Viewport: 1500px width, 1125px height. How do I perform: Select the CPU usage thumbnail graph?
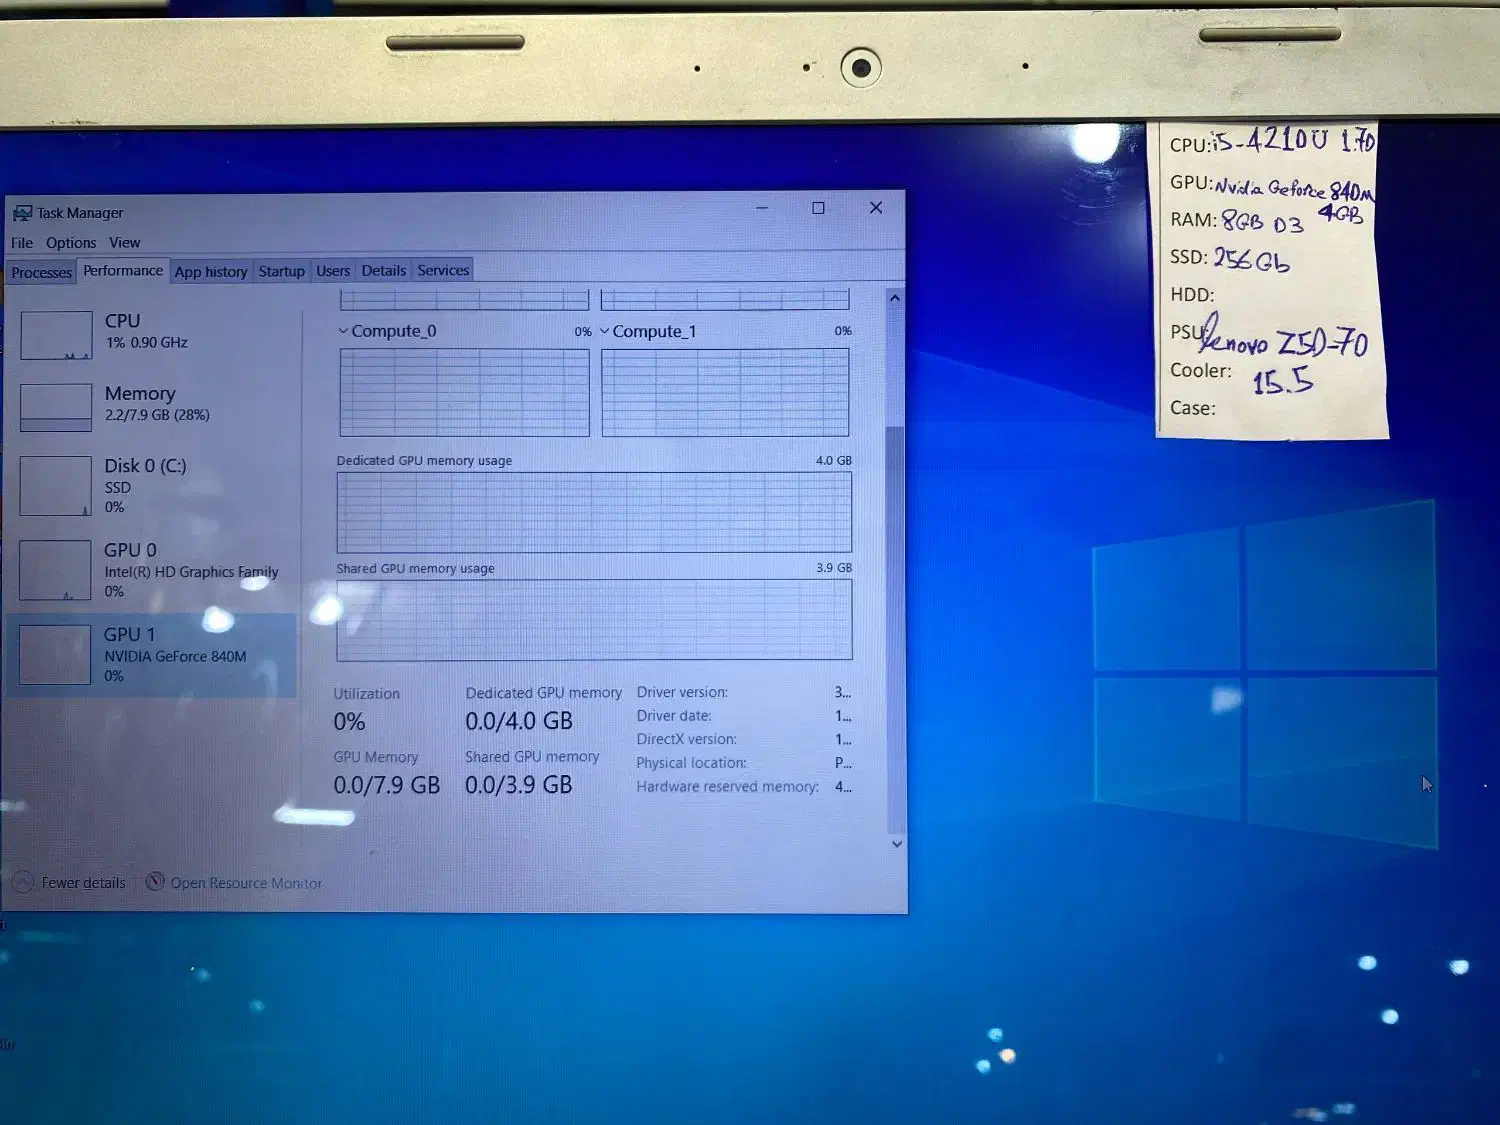pyautogui.click(x=56, y=335)
